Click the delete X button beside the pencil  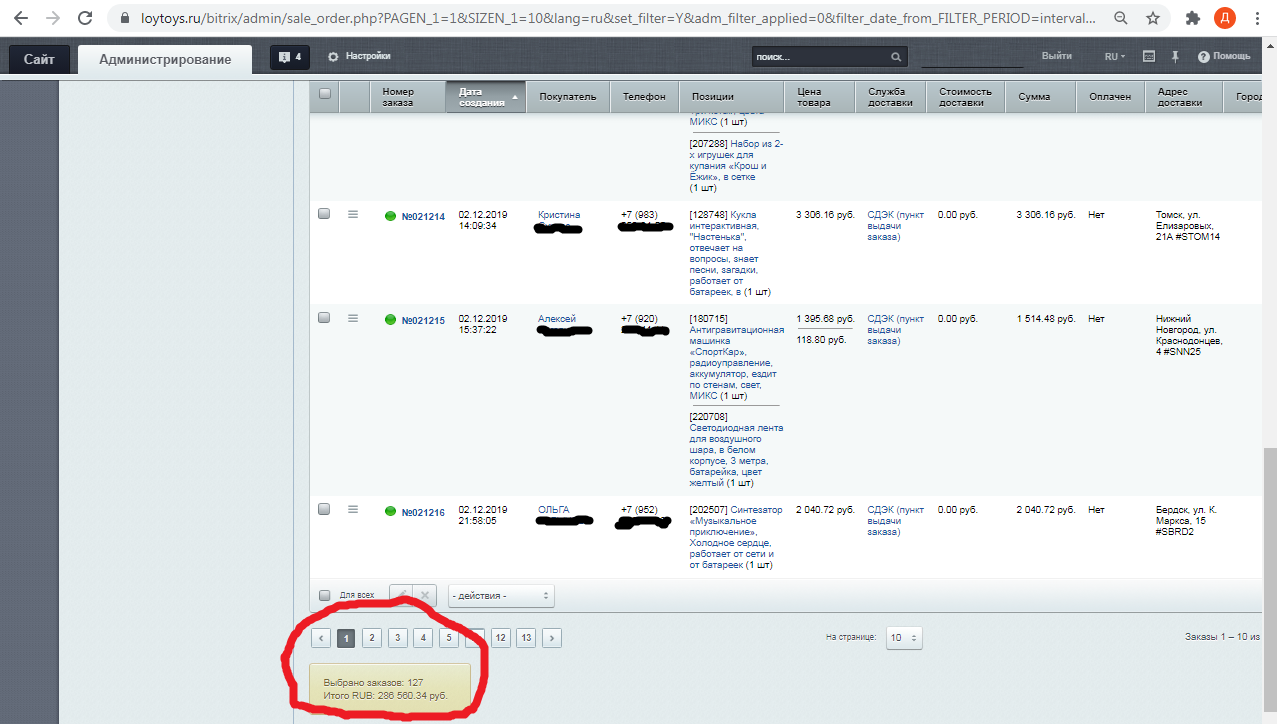tap(425, 595)
